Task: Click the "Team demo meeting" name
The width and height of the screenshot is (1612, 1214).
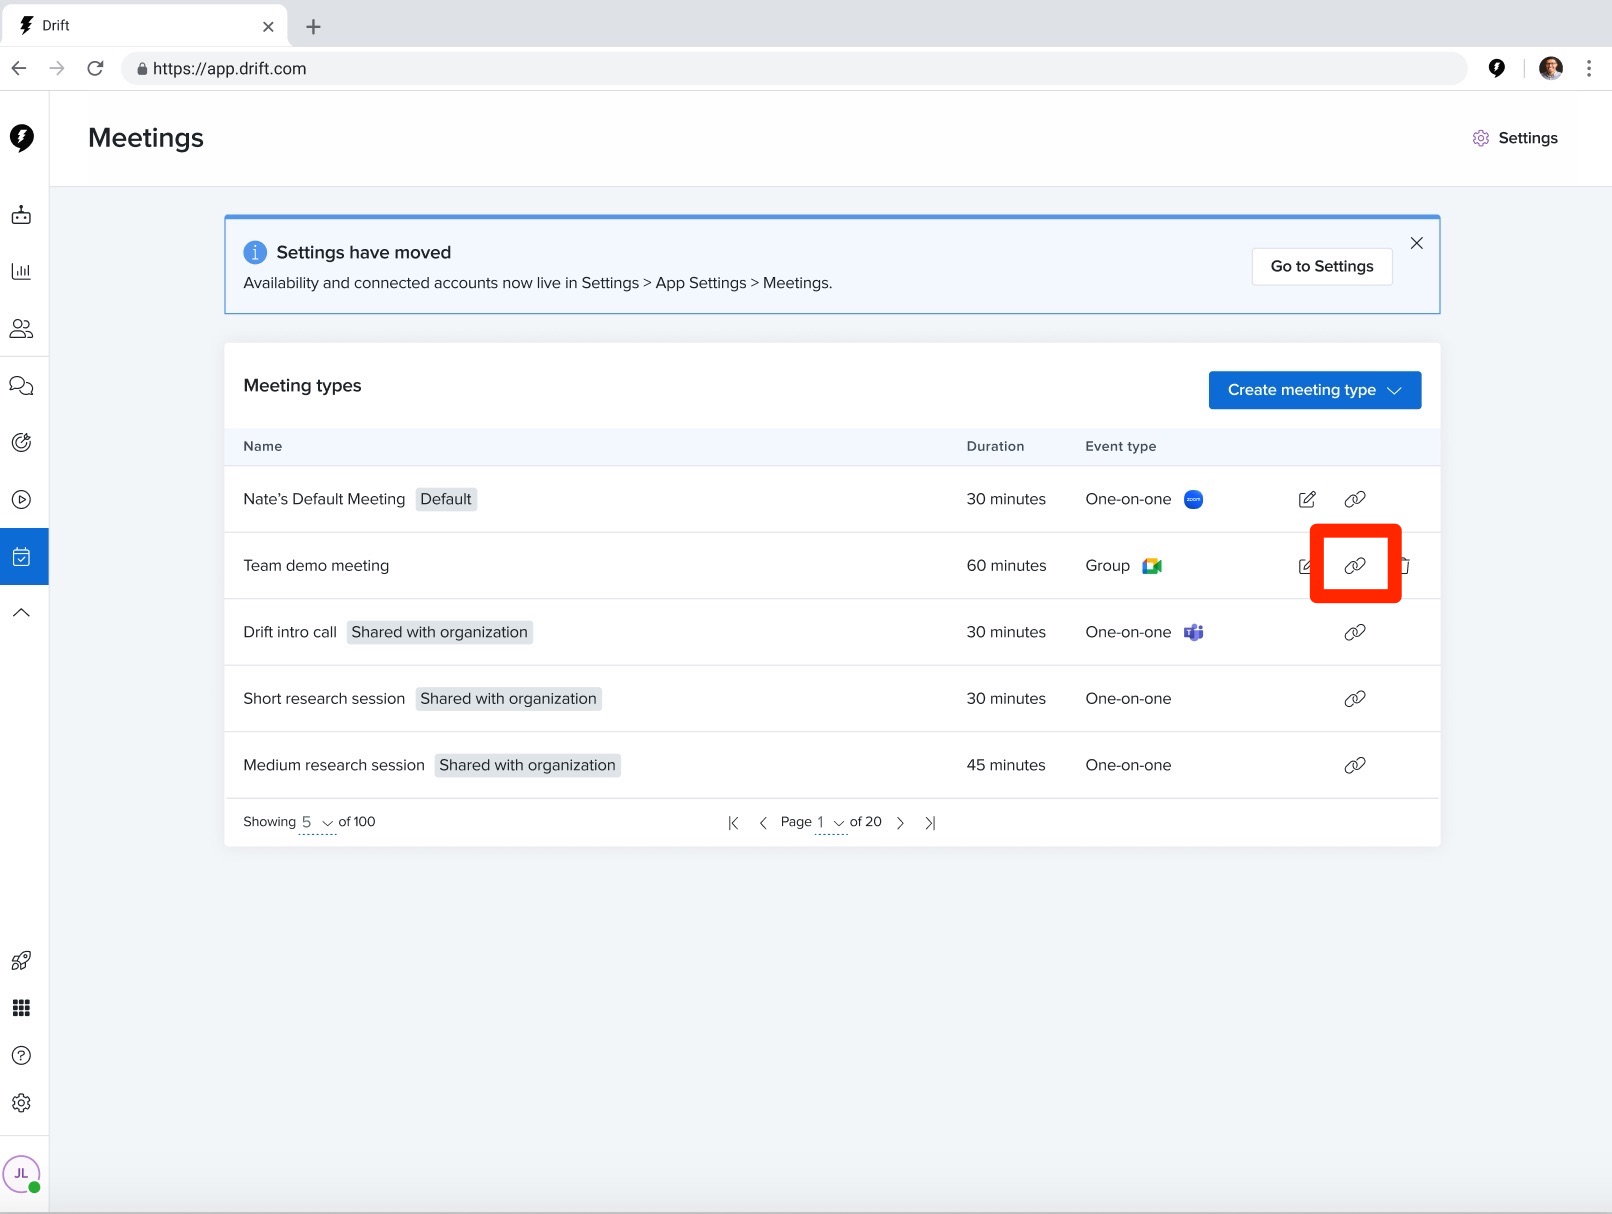Action: coord(316,566)
